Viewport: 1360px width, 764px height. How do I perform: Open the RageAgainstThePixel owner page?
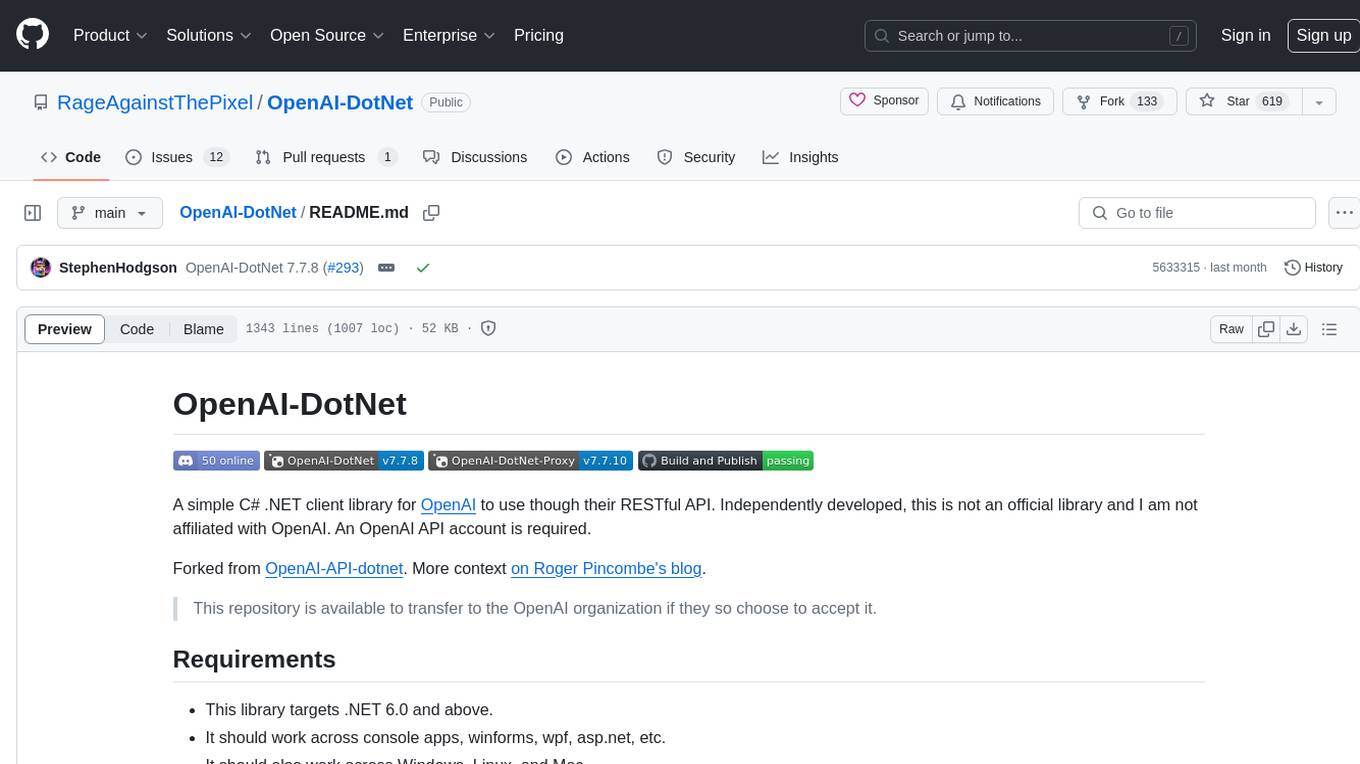pos(155,102)
